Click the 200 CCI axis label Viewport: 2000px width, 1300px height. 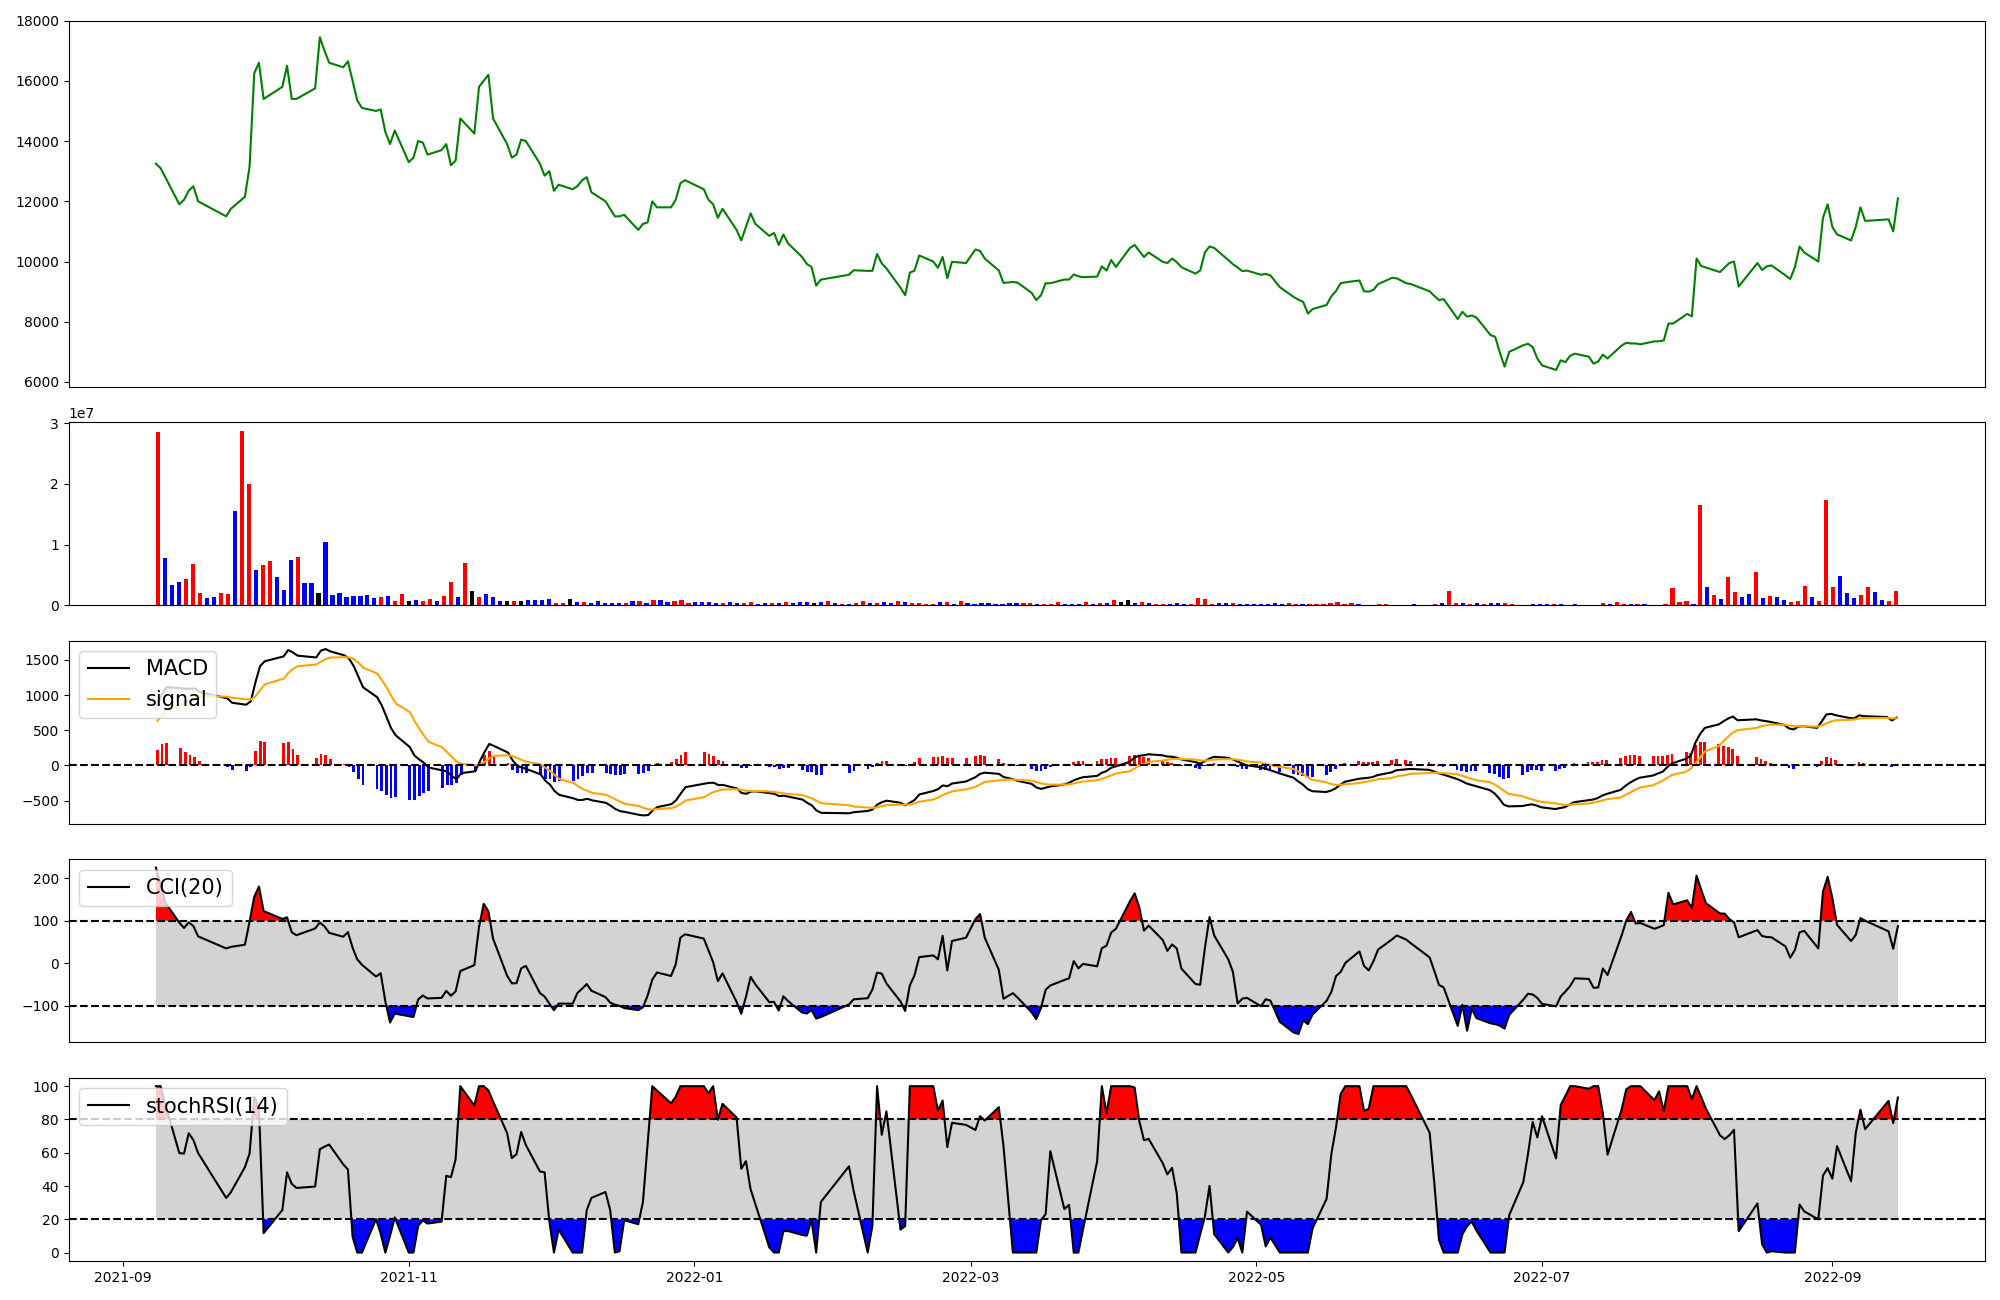tap(47, 879)
